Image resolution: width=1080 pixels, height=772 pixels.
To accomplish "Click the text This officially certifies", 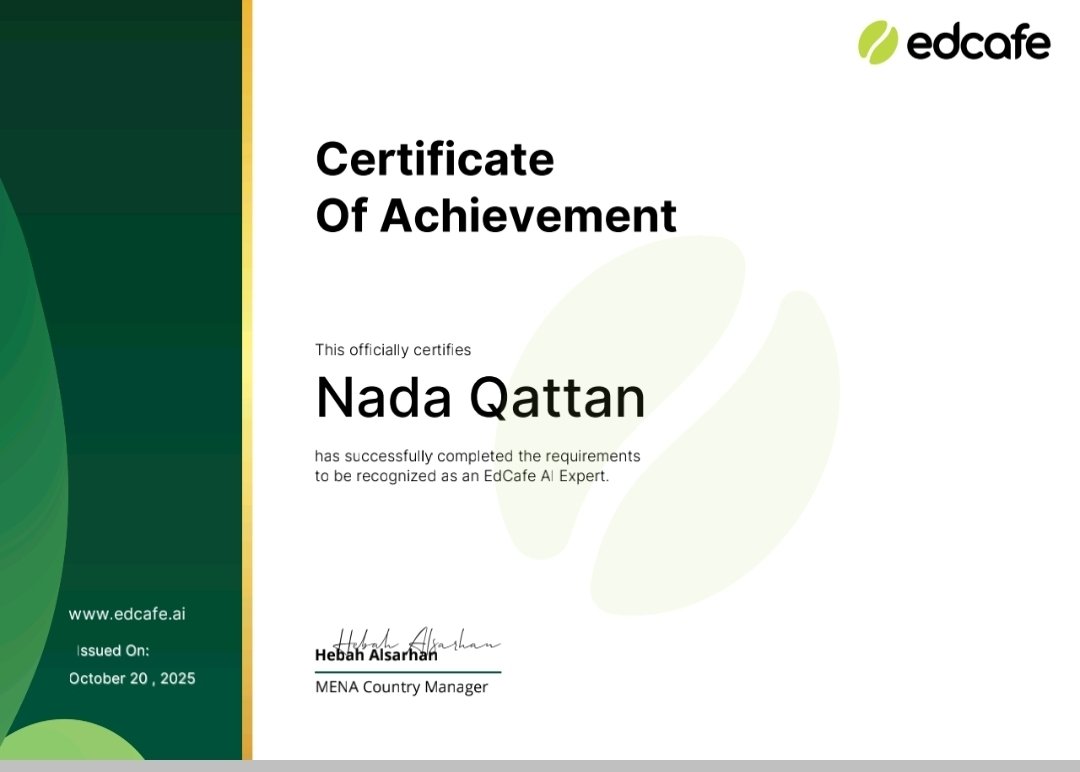I will tap(393, 350).
